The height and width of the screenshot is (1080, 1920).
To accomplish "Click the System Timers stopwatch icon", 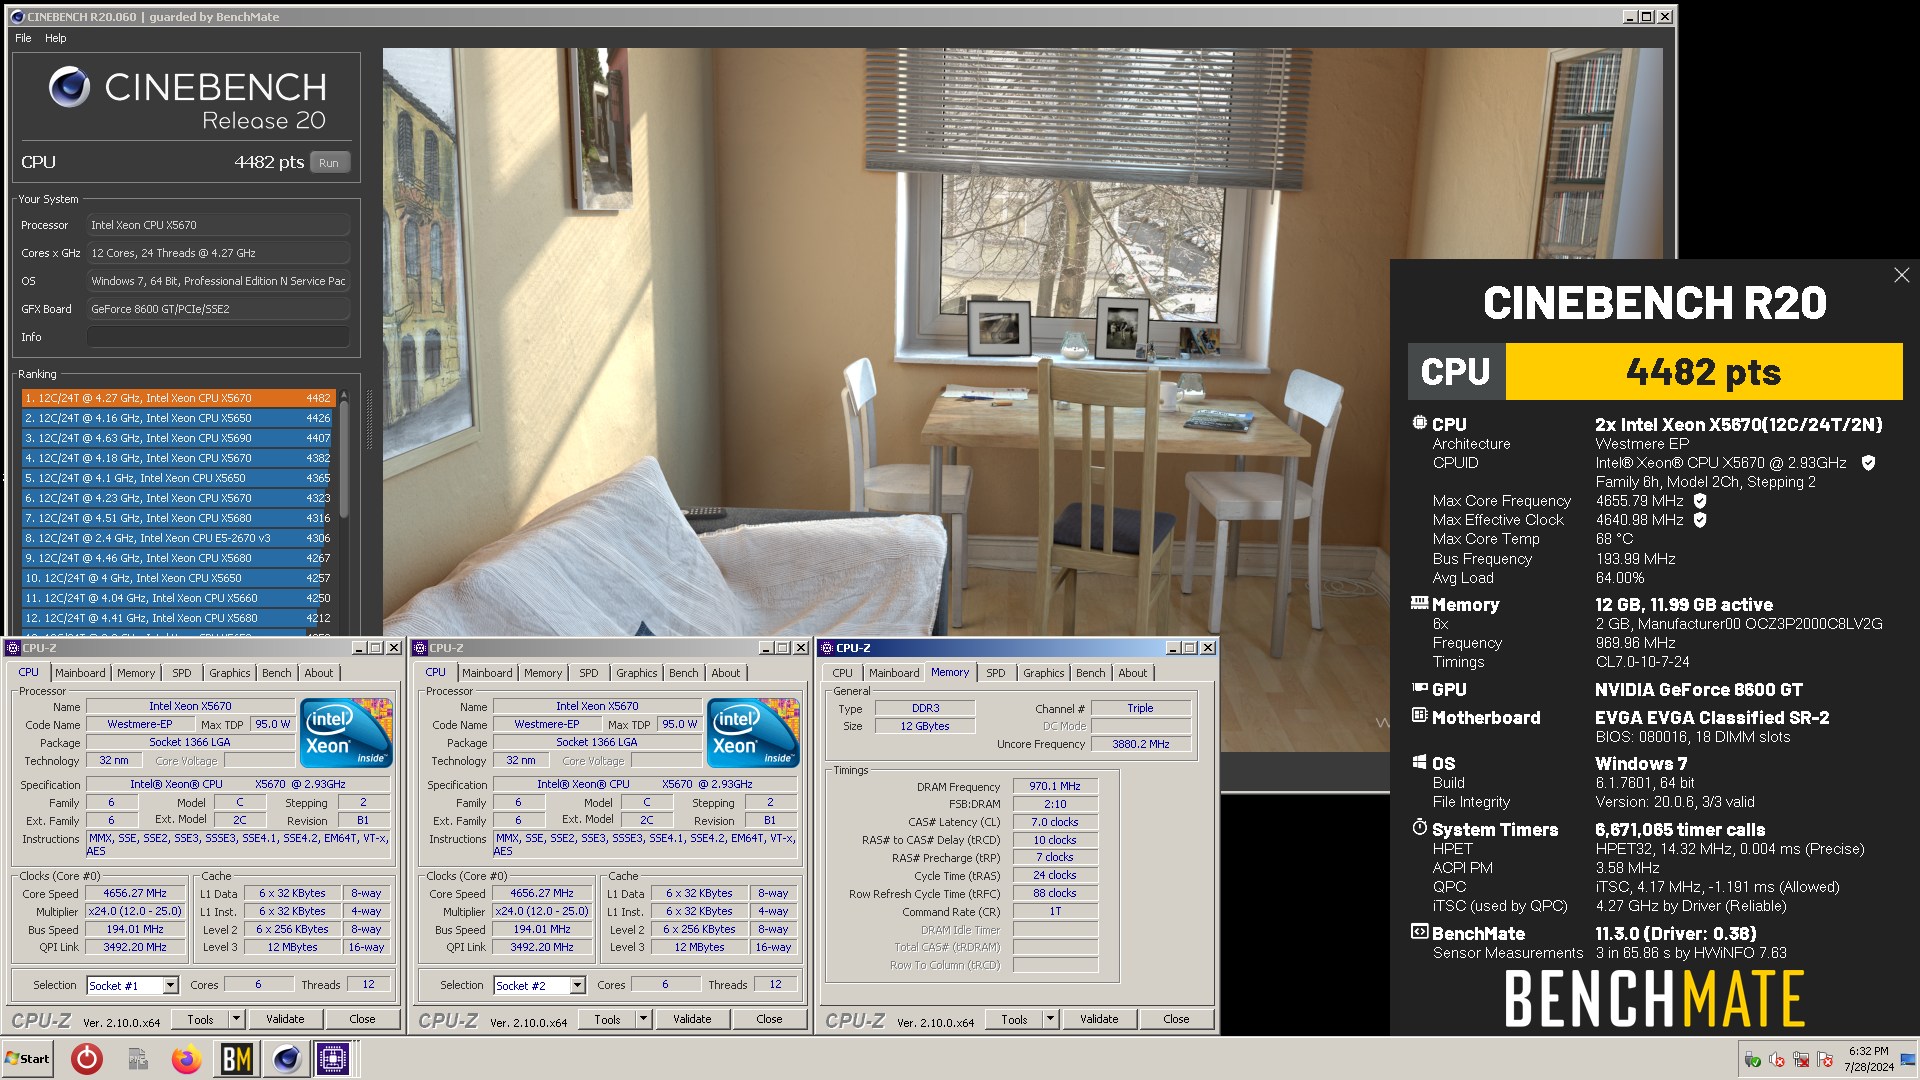I will (1419, 828).
